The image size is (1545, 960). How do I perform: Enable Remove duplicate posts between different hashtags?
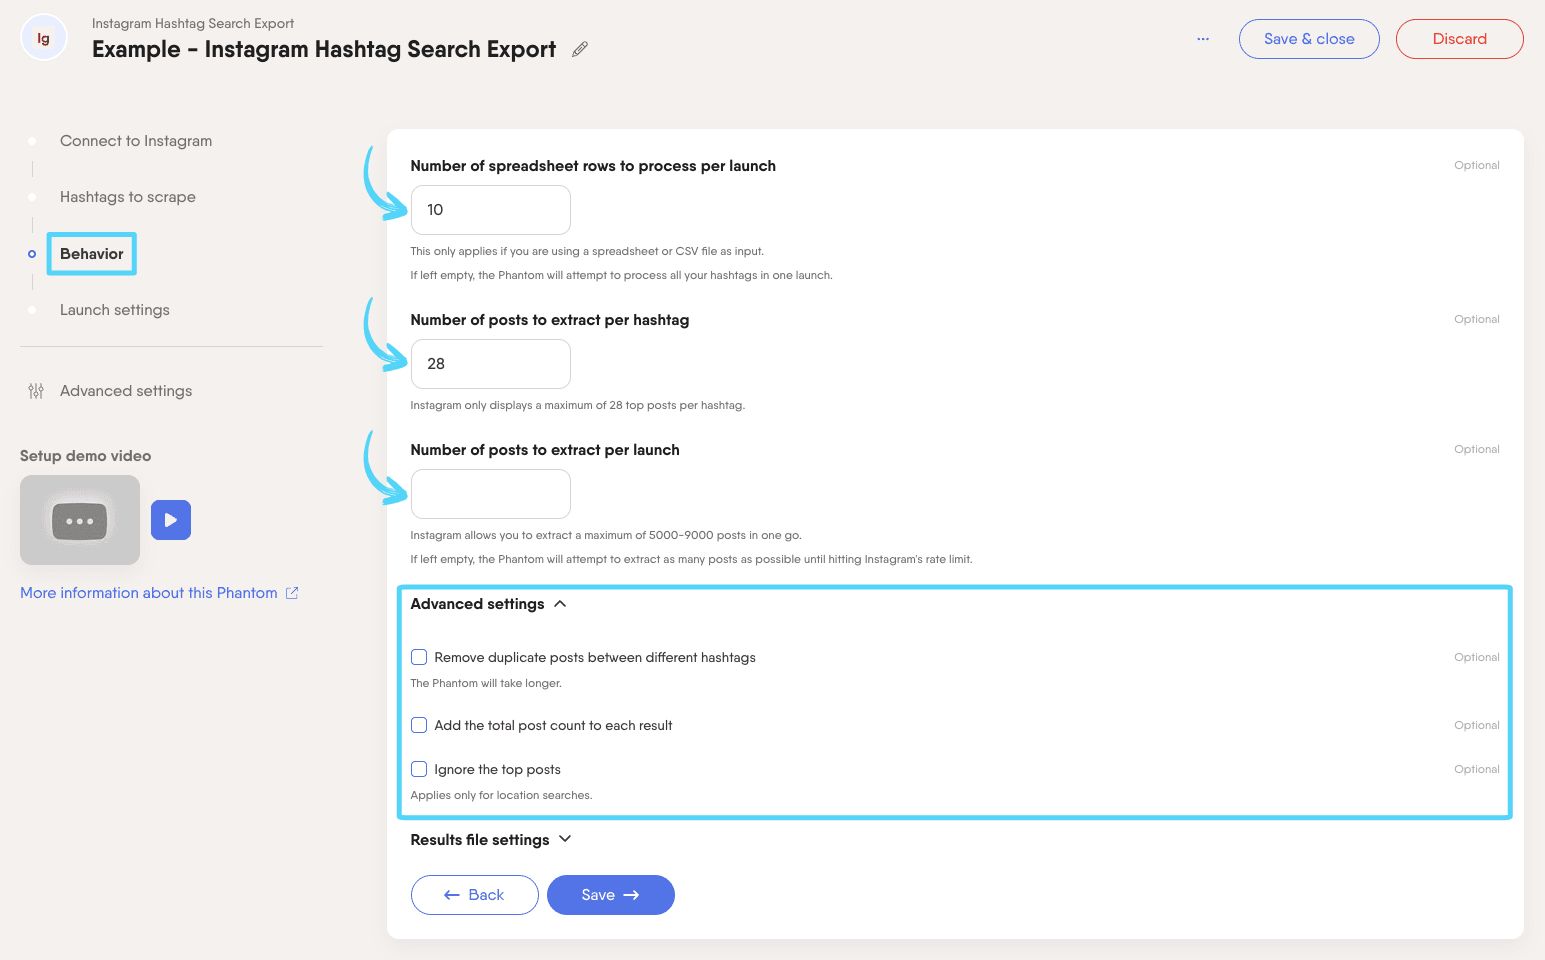(x=419, y=657)
